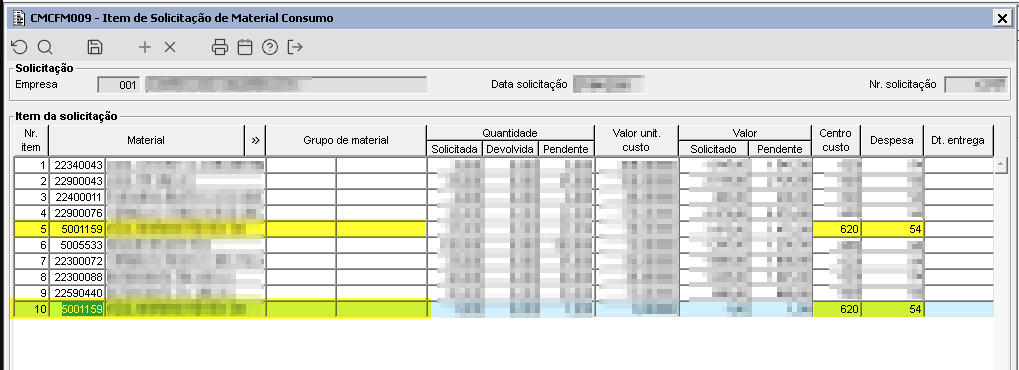Print using the printer icon
Image resolution: width=1019 pixels, height=370 pixels.
pos(220,47)
